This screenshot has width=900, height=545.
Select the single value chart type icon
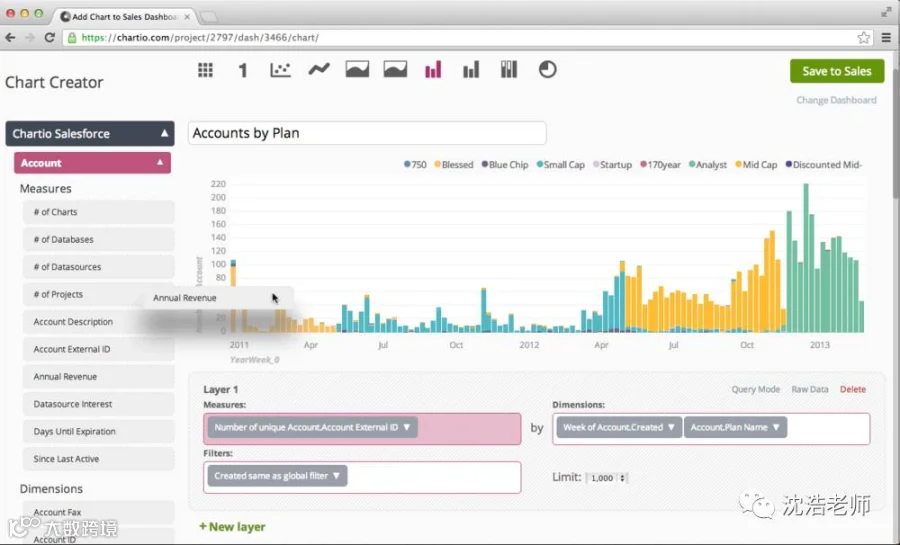coord(243,70)
